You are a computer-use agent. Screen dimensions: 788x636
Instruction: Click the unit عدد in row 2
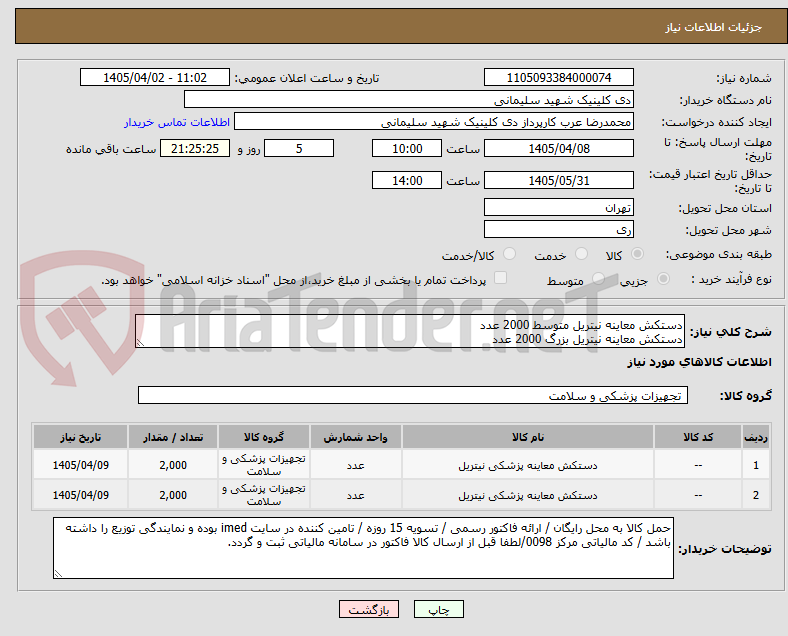click(x=356, y=495)
